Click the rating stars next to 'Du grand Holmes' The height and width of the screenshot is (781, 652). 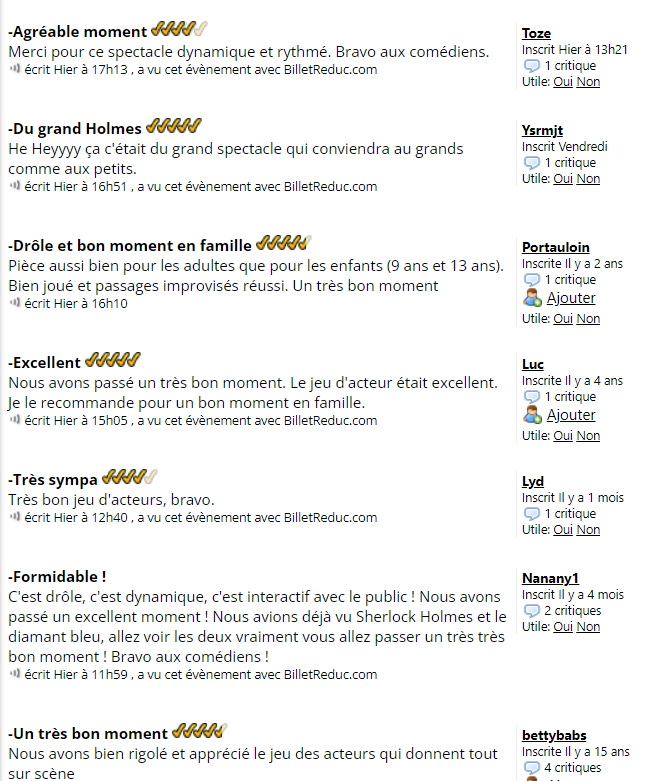pos(174,126)
